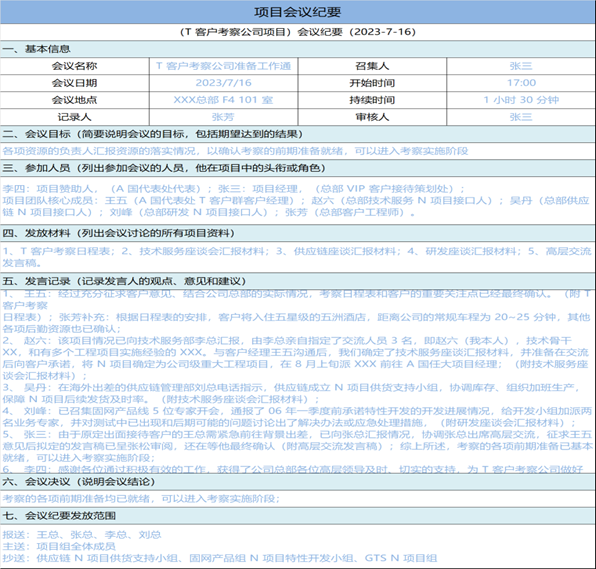The width and height of the screenshot is (596, 569).
Task: Select the 三、参加人员 section header
Action: tap(298, 168)
